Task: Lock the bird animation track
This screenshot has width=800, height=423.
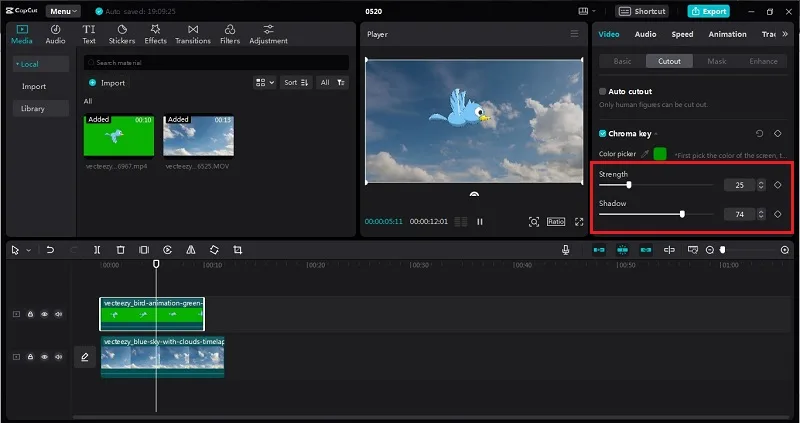Action: click(x=30, y=314)
